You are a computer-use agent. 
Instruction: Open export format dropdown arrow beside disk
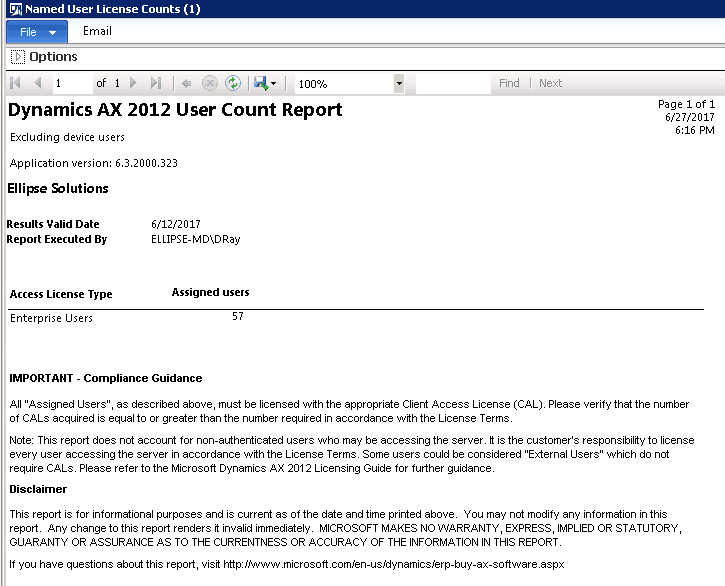point(273,84)
